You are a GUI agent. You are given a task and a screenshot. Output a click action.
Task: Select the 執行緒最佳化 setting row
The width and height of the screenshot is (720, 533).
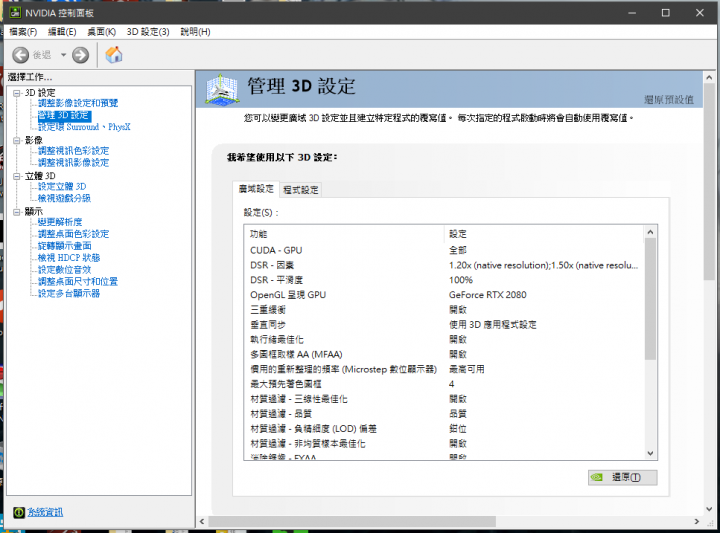coord(444,340)
